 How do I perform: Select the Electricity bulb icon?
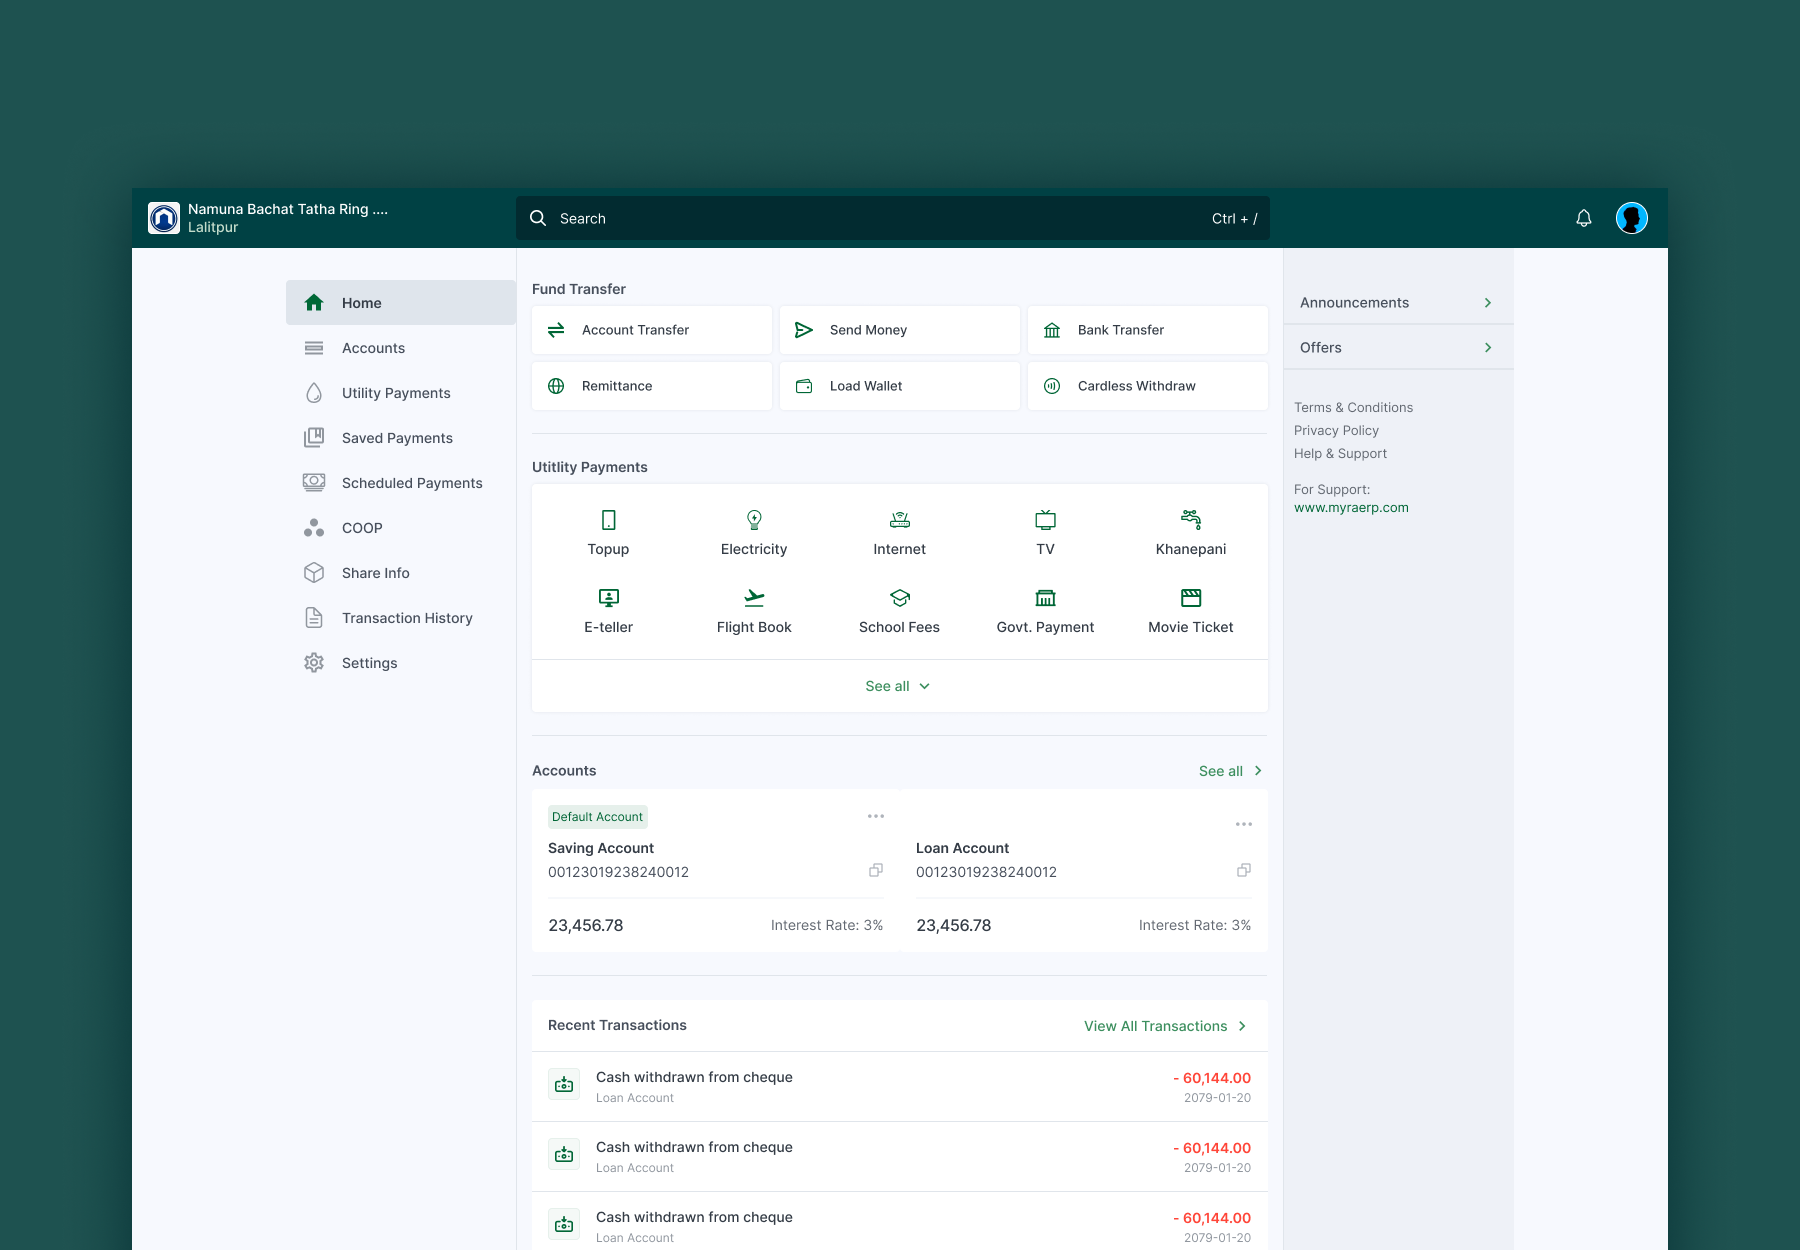[x=754, y=520]
